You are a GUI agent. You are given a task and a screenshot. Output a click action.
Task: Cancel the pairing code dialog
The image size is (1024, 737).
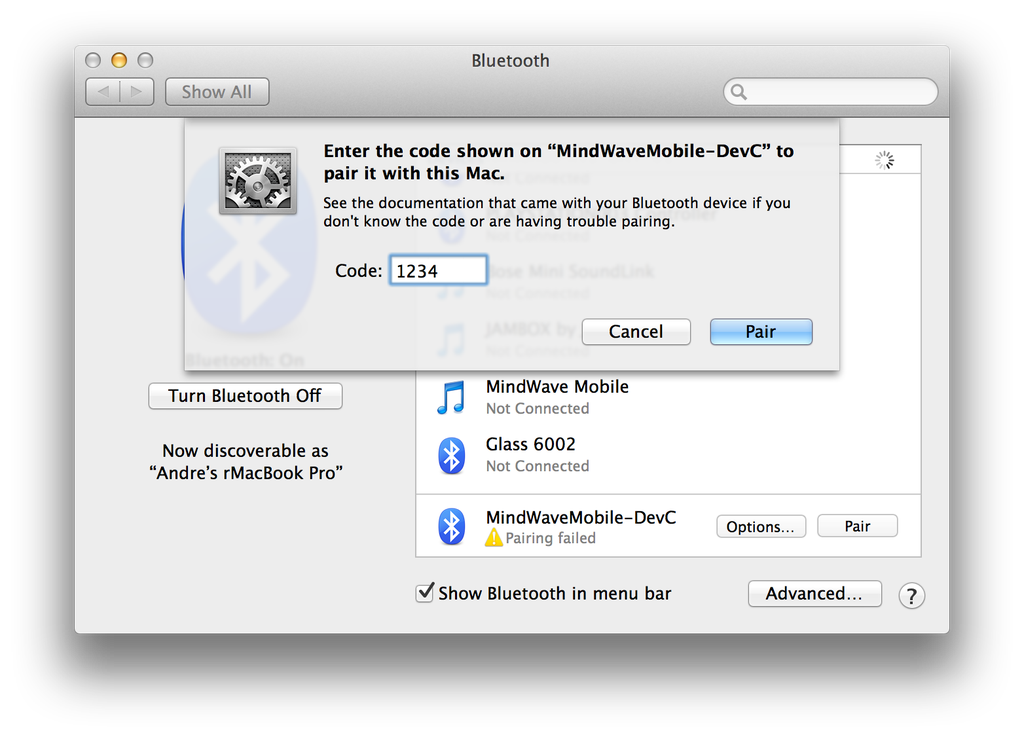[x=635, y=332]
